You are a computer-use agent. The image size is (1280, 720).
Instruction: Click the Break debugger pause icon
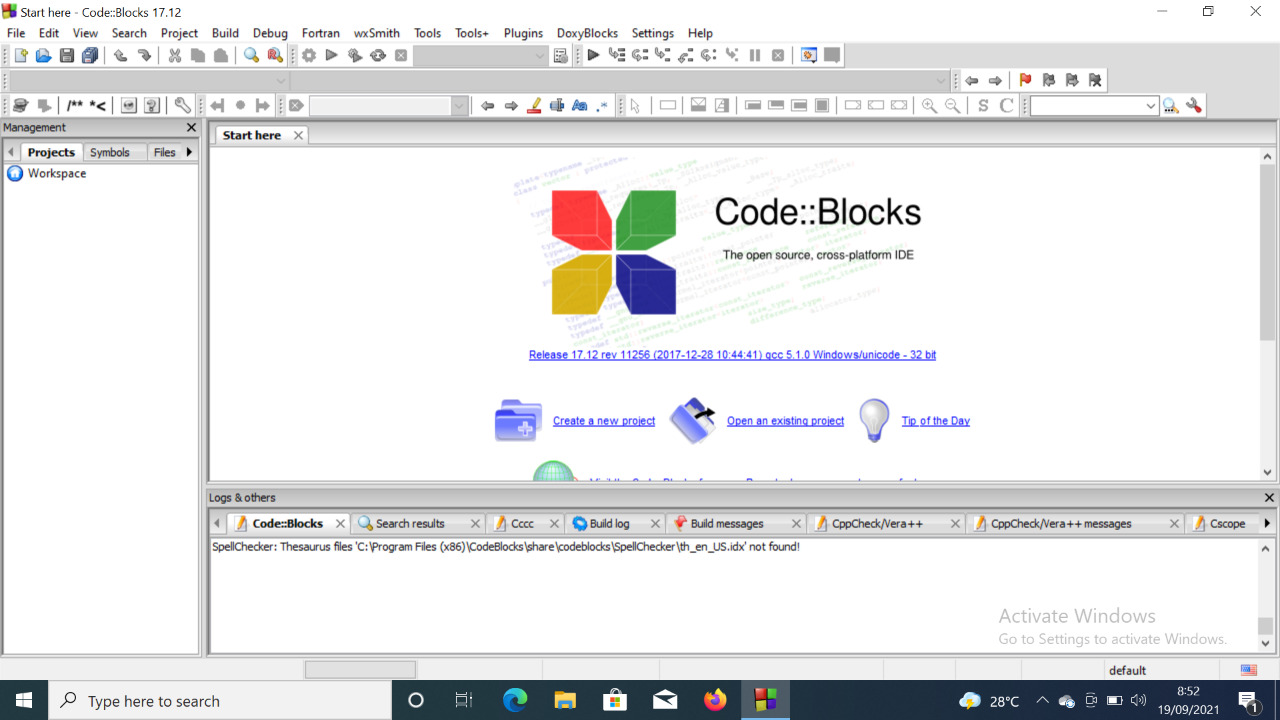(755, 56)
